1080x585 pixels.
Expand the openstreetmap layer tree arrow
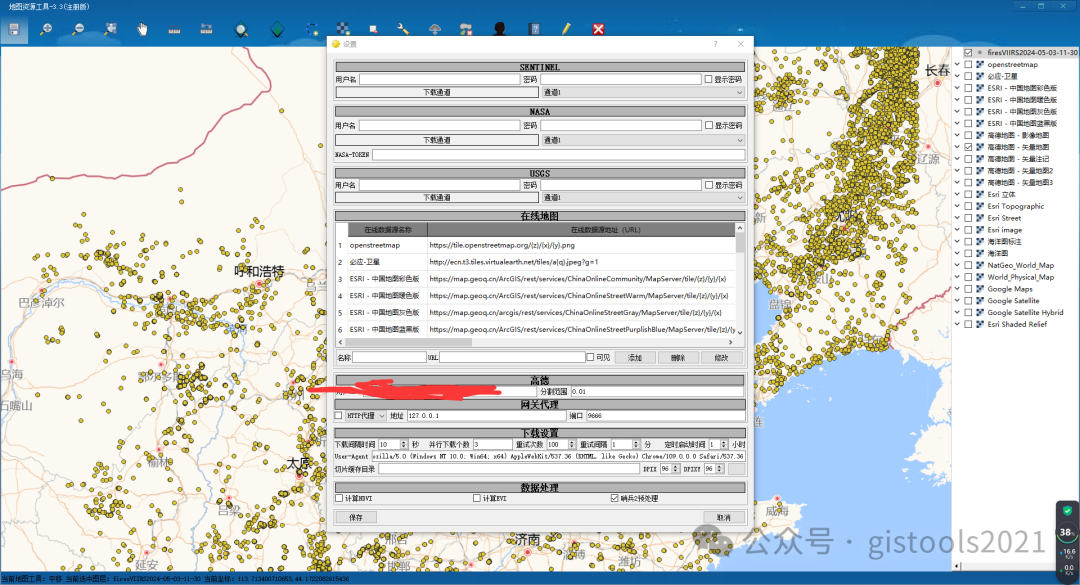tap(957, 65)
